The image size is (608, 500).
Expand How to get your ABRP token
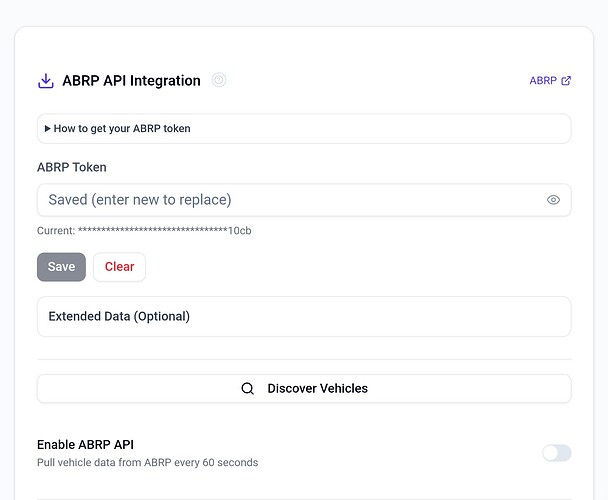click(304, 128)
